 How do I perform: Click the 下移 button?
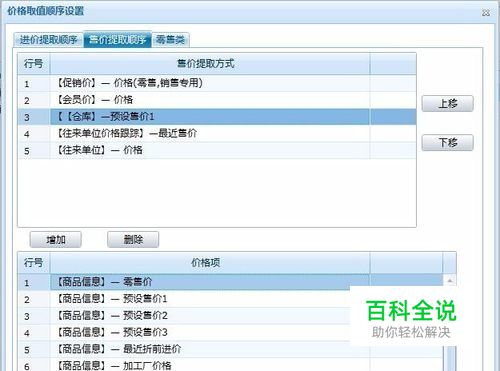tap(448, 143)
